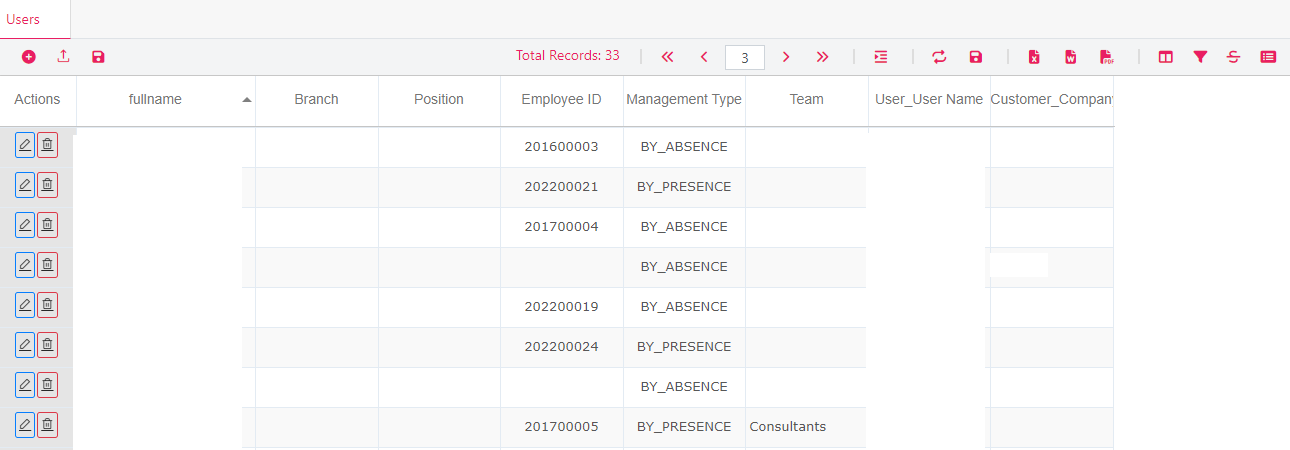This screenshot has width=1290, height=450.
Task: Toggle sort arrow on fullname column
Action: coord(246,100)
